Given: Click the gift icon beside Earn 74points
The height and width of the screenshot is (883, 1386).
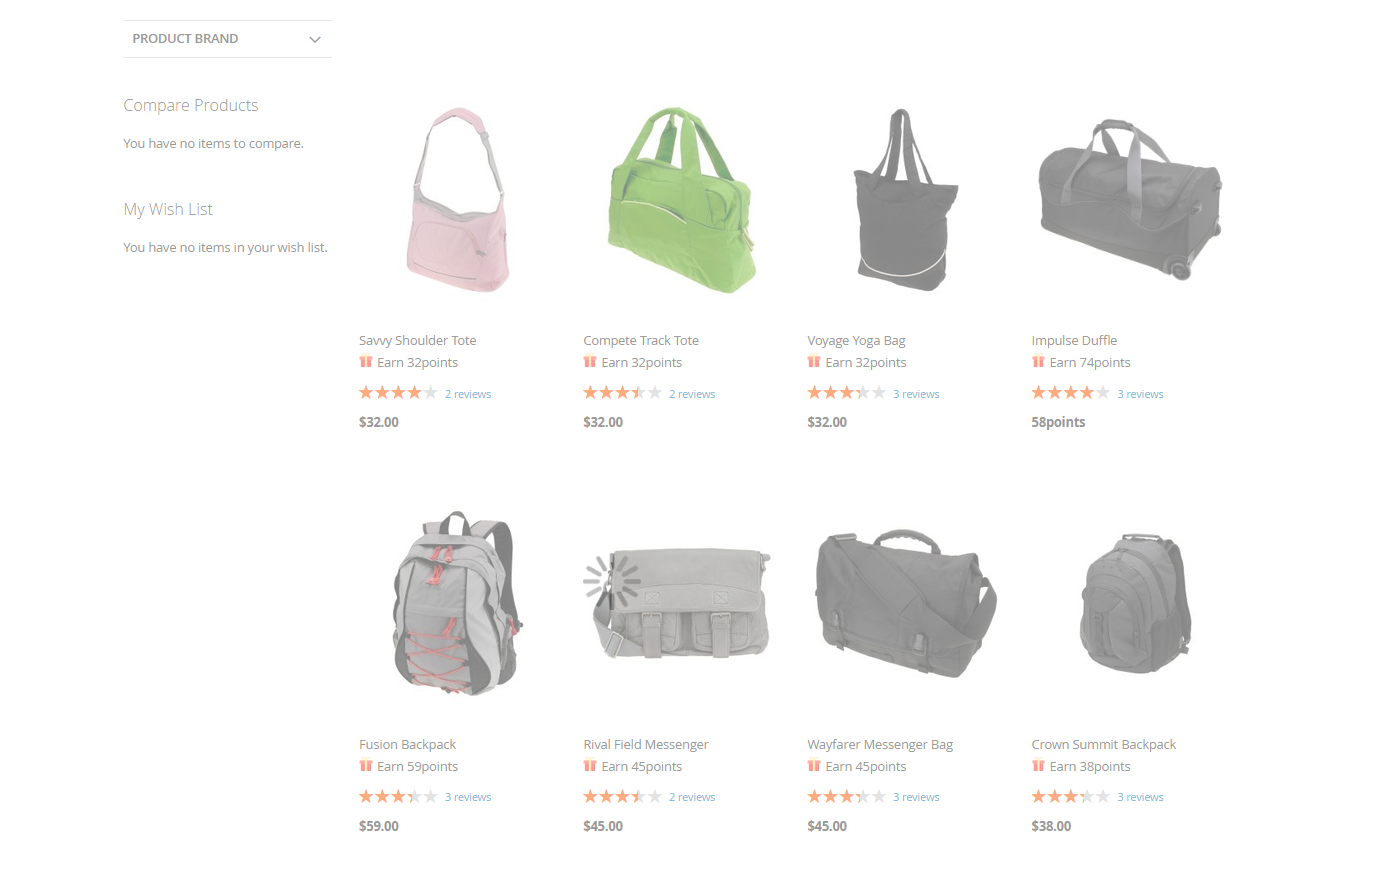Looking at the screenshot, I should tap(1038, 362).
